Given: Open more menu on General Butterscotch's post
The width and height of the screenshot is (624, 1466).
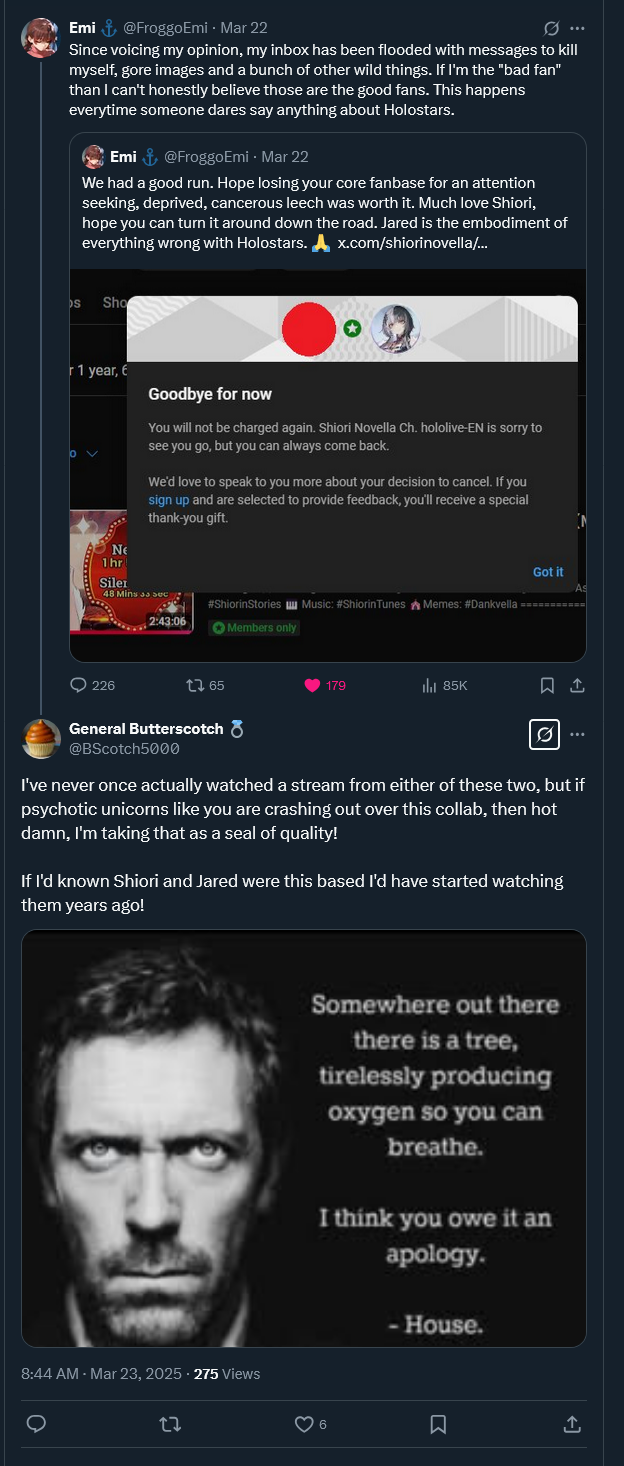Looking at the screenshot, I should tap(577, 734).
